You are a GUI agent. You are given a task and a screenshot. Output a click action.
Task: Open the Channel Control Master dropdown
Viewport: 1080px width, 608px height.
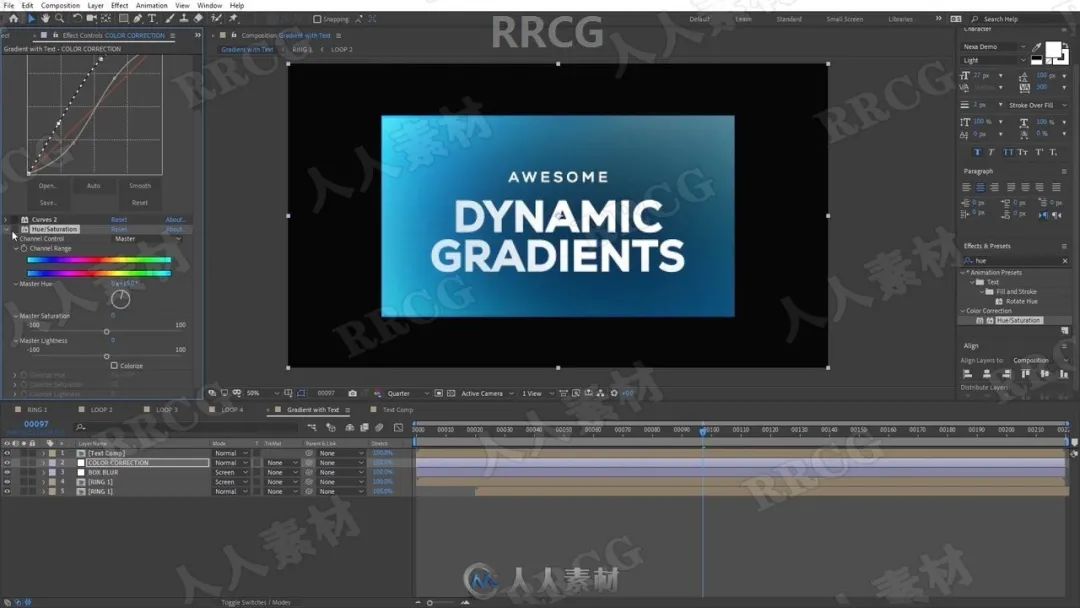coord(148,239)
